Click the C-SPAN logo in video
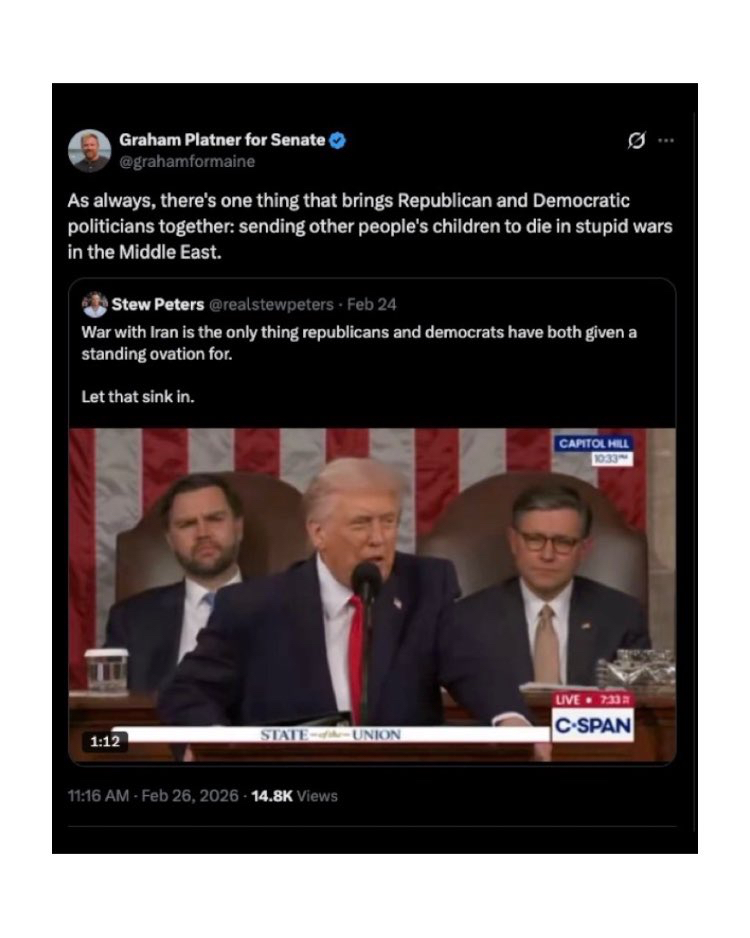The image size is (750, 938). (x=593, y=725)
